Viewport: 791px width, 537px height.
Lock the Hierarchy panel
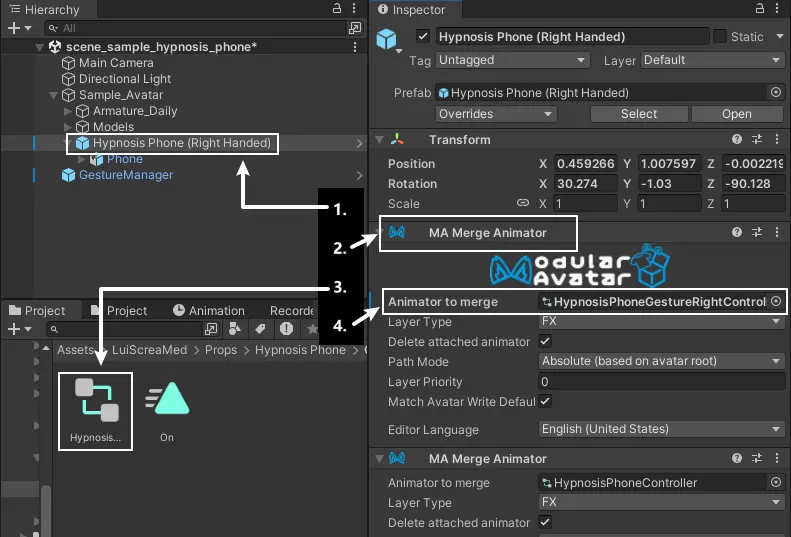click(336, 8)
